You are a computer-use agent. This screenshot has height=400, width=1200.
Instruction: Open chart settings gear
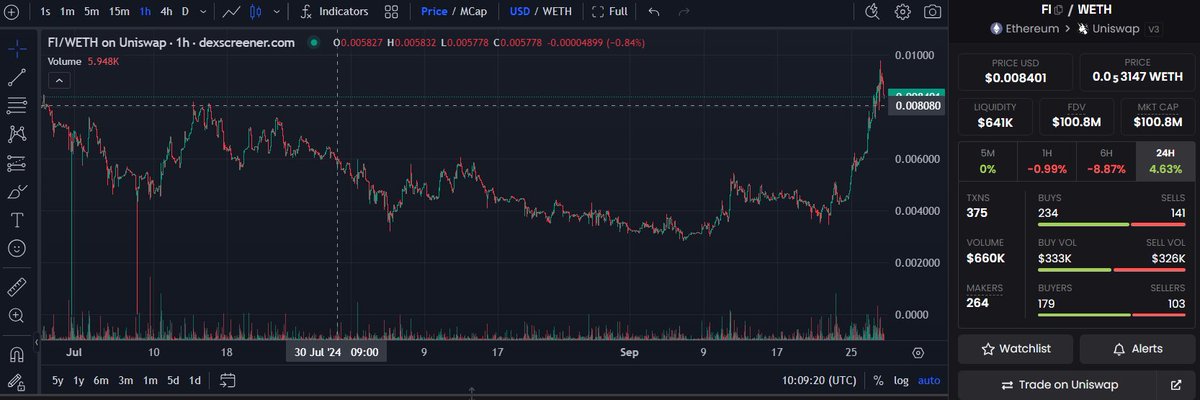coord(903,12)
